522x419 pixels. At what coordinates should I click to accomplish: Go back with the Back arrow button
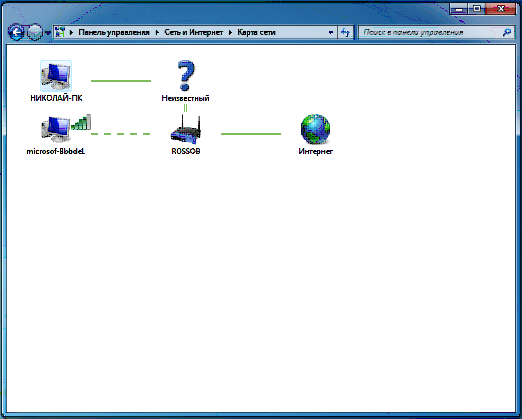point(16,32)
